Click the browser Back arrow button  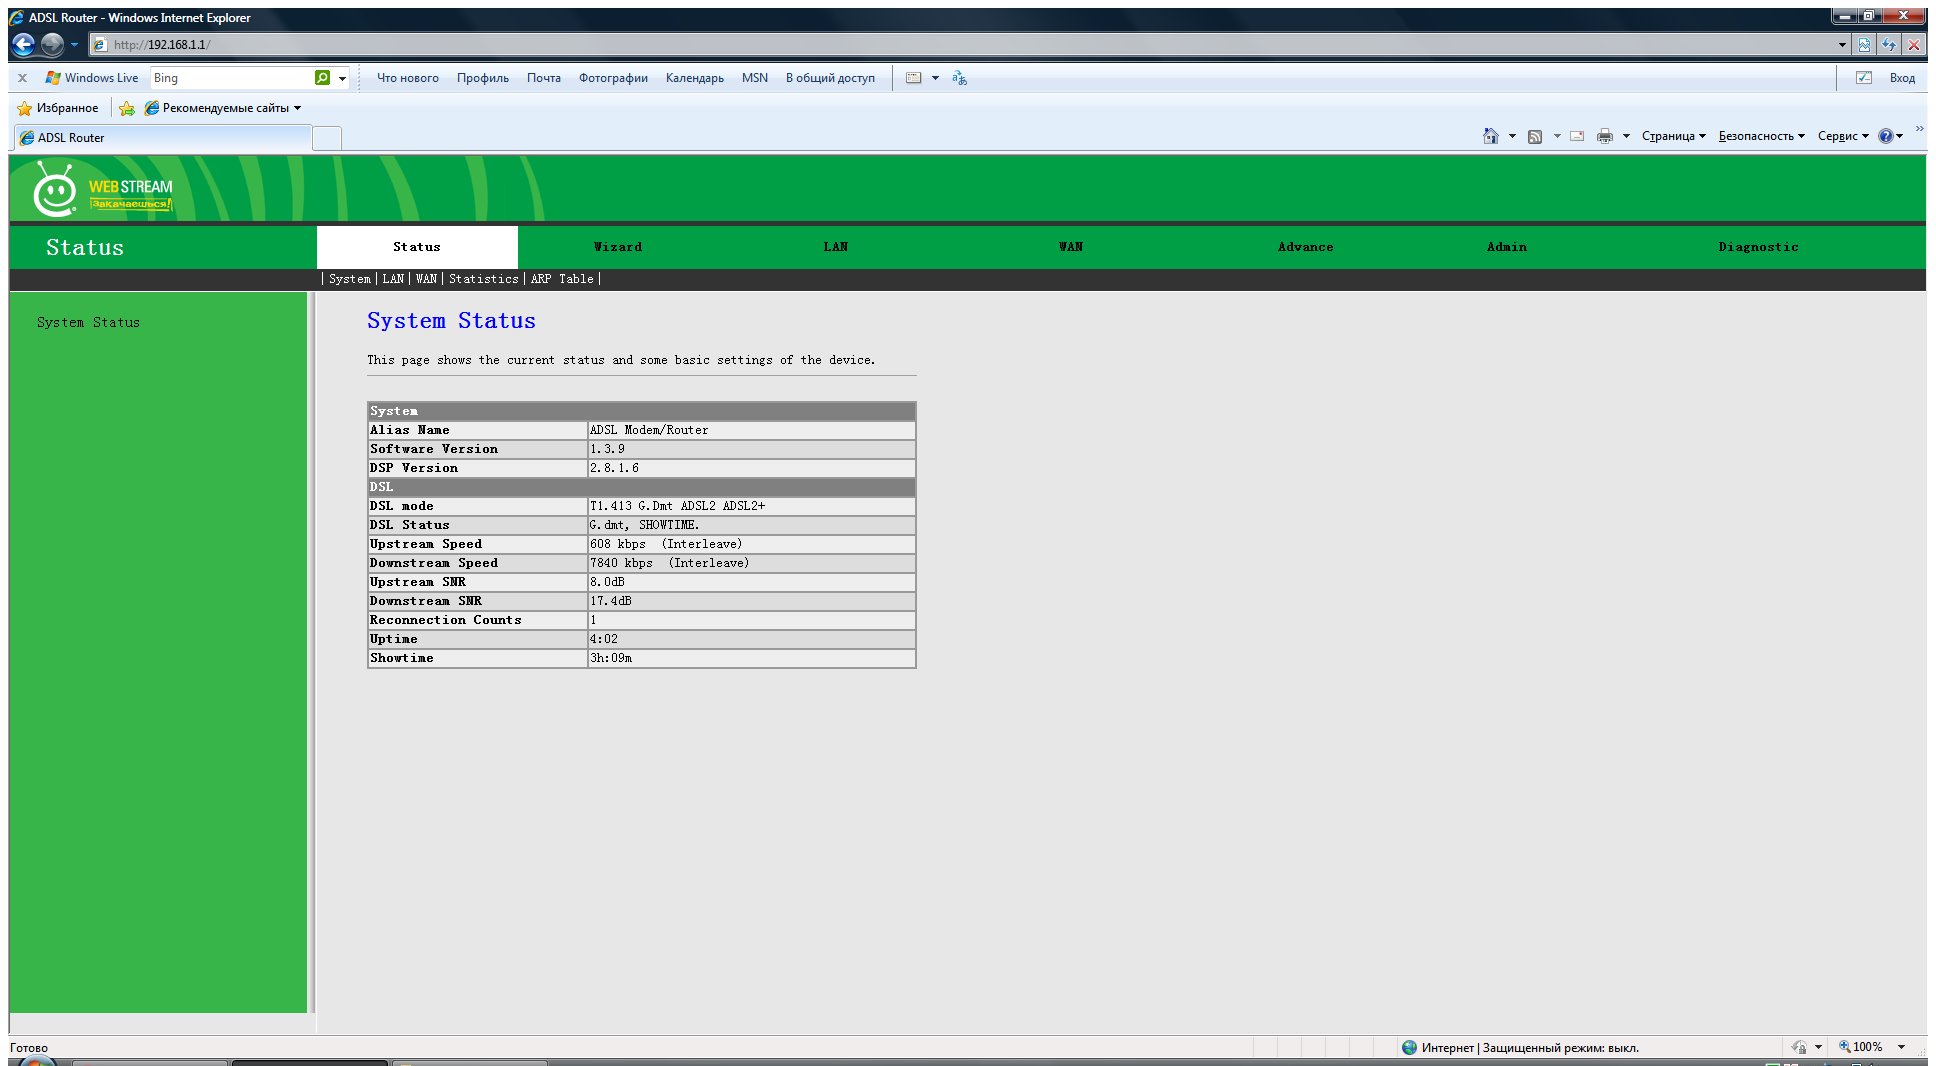[23, 44]
